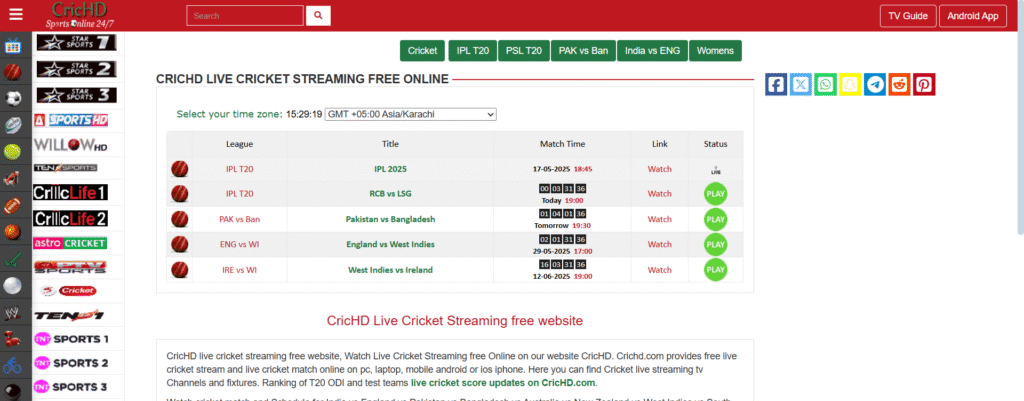
Task: Click PLAY status for England vs West Indies
Action: coord(716,245)
